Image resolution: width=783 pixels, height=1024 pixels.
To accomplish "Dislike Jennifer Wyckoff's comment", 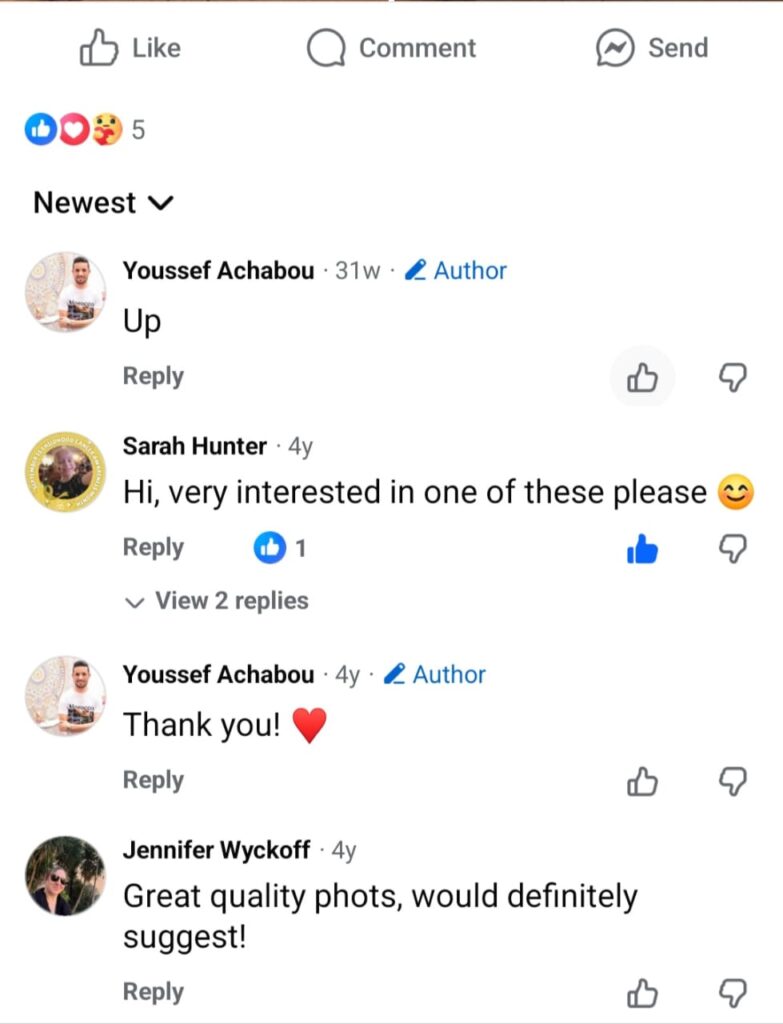I will click(x=734, y=993).
